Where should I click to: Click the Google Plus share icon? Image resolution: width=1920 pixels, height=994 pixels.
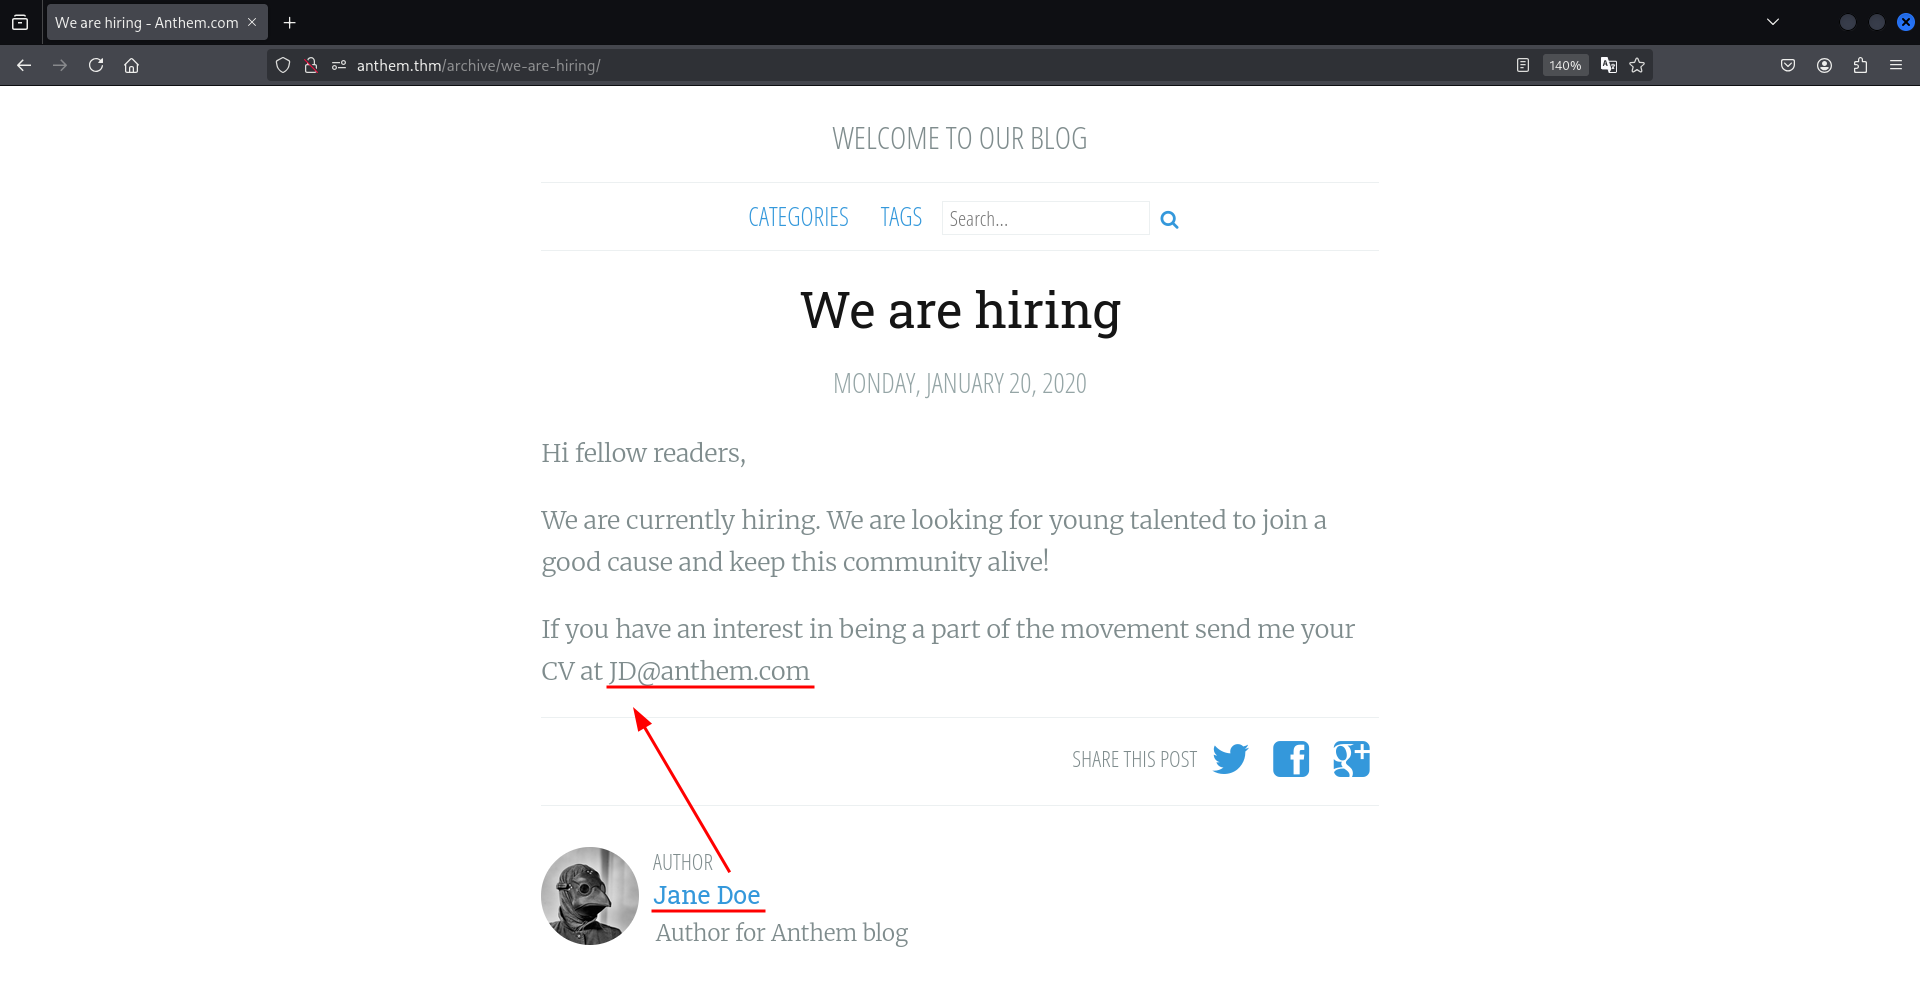[1351, 759]
